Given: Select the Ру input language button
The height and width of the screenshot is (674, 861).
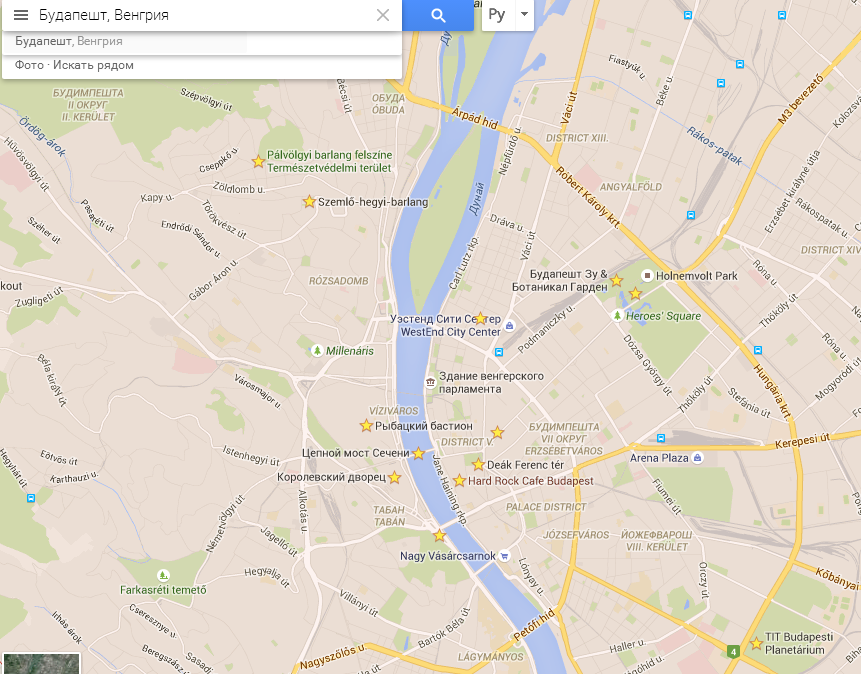Looking at the screenshot, I should [497, 15].
